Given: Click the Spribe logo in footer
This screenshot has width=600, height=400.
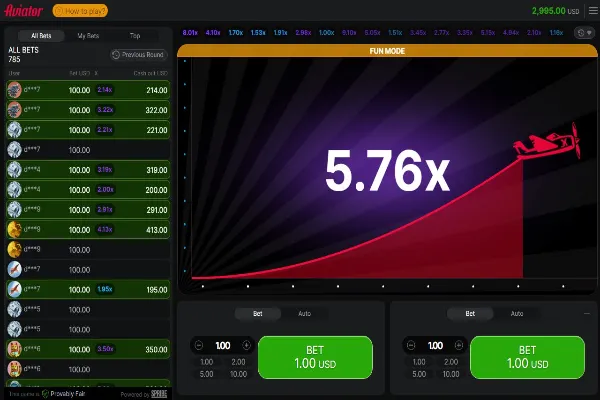Looking at the screenshot, I should pyautogui.click(x=159, y=394).
